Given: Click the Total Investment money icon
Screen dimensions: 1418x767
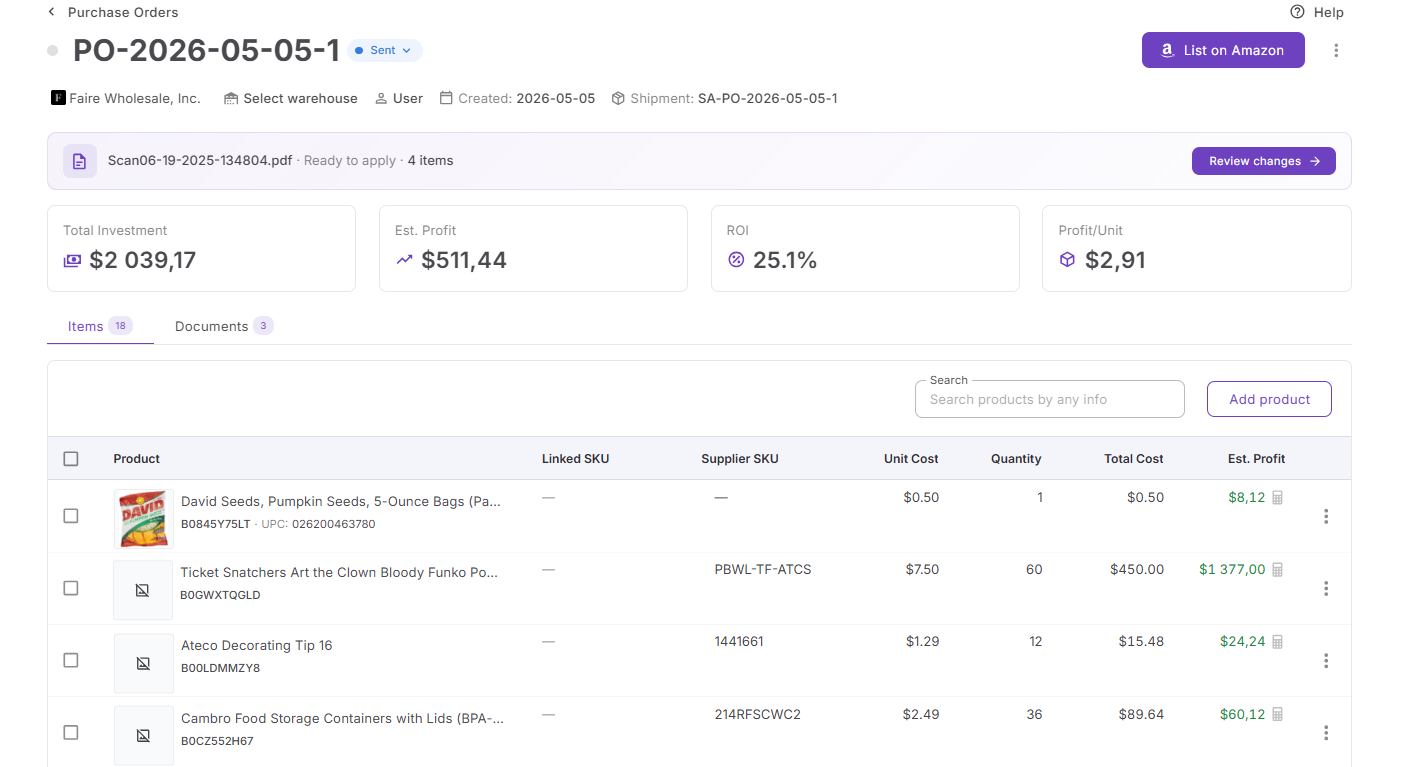Looking at the screenshot, I should [x=72, y=260].
